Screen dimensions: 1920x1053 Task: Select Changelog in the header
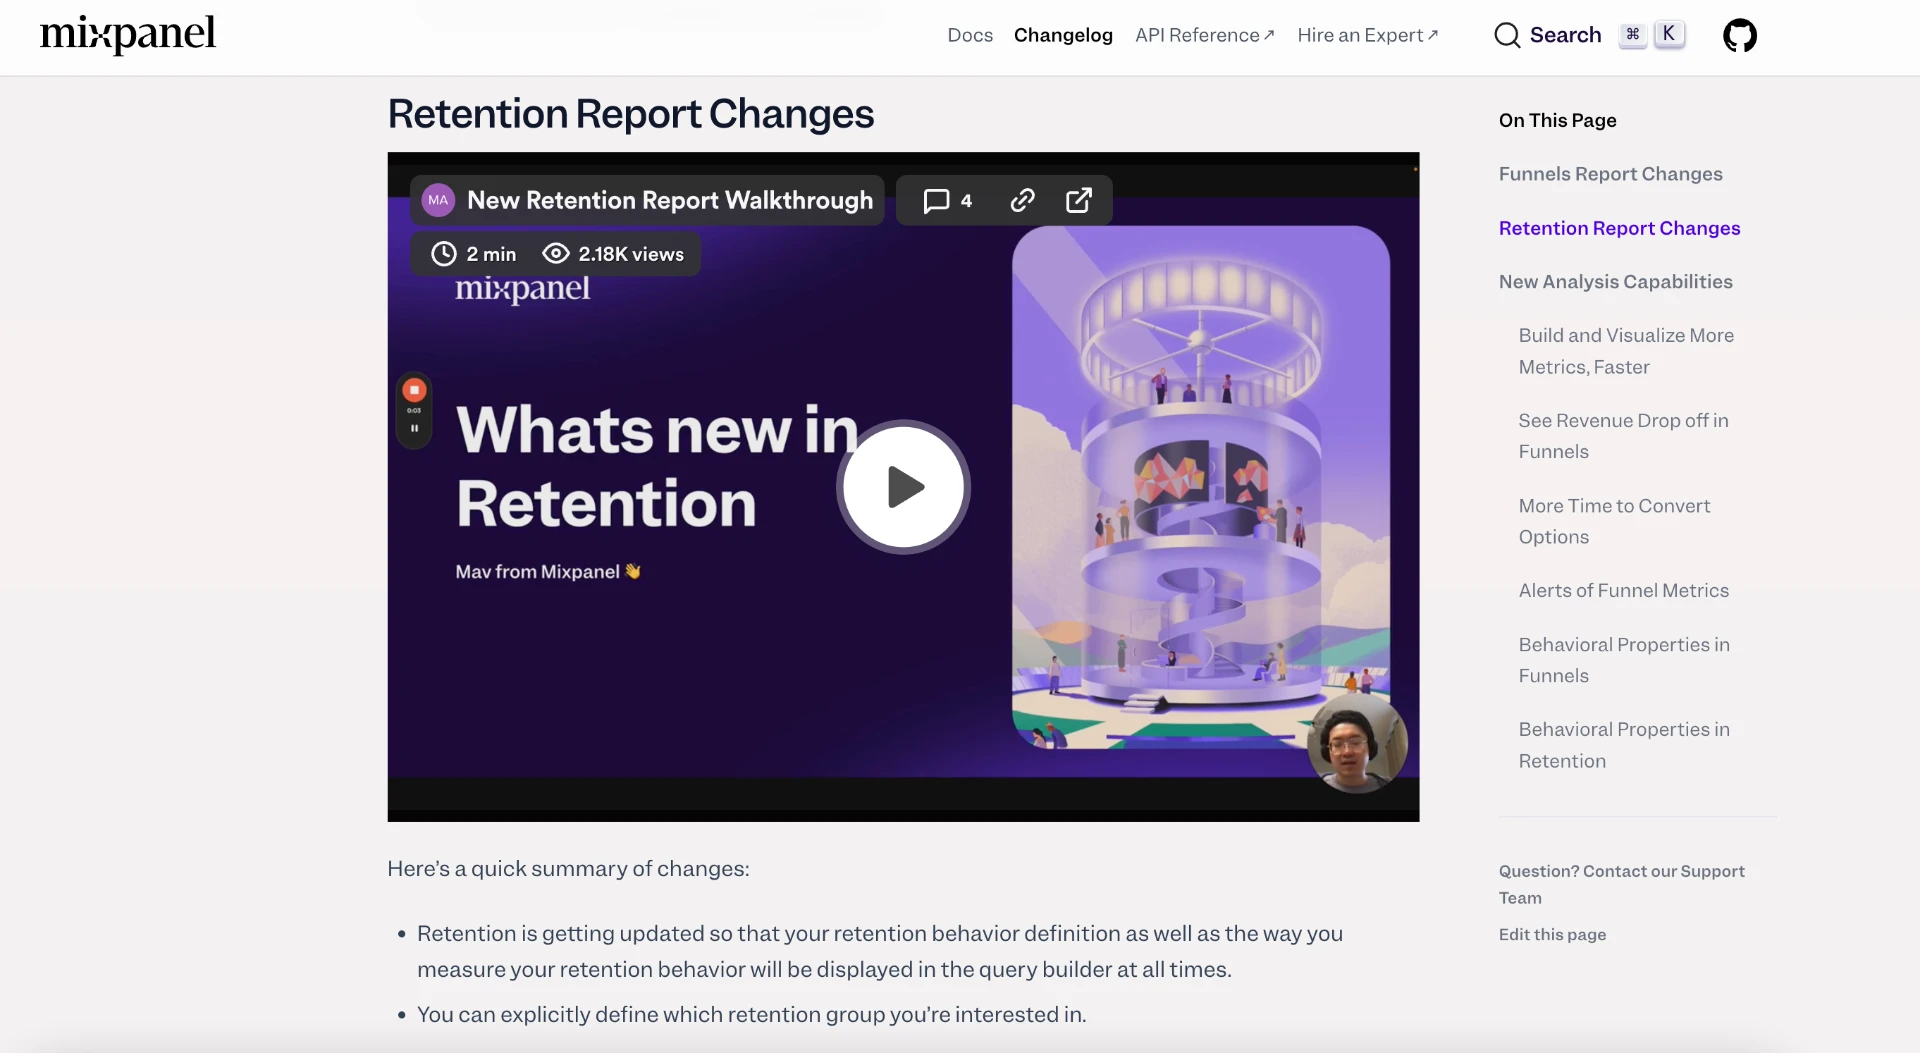(1063, 35)
